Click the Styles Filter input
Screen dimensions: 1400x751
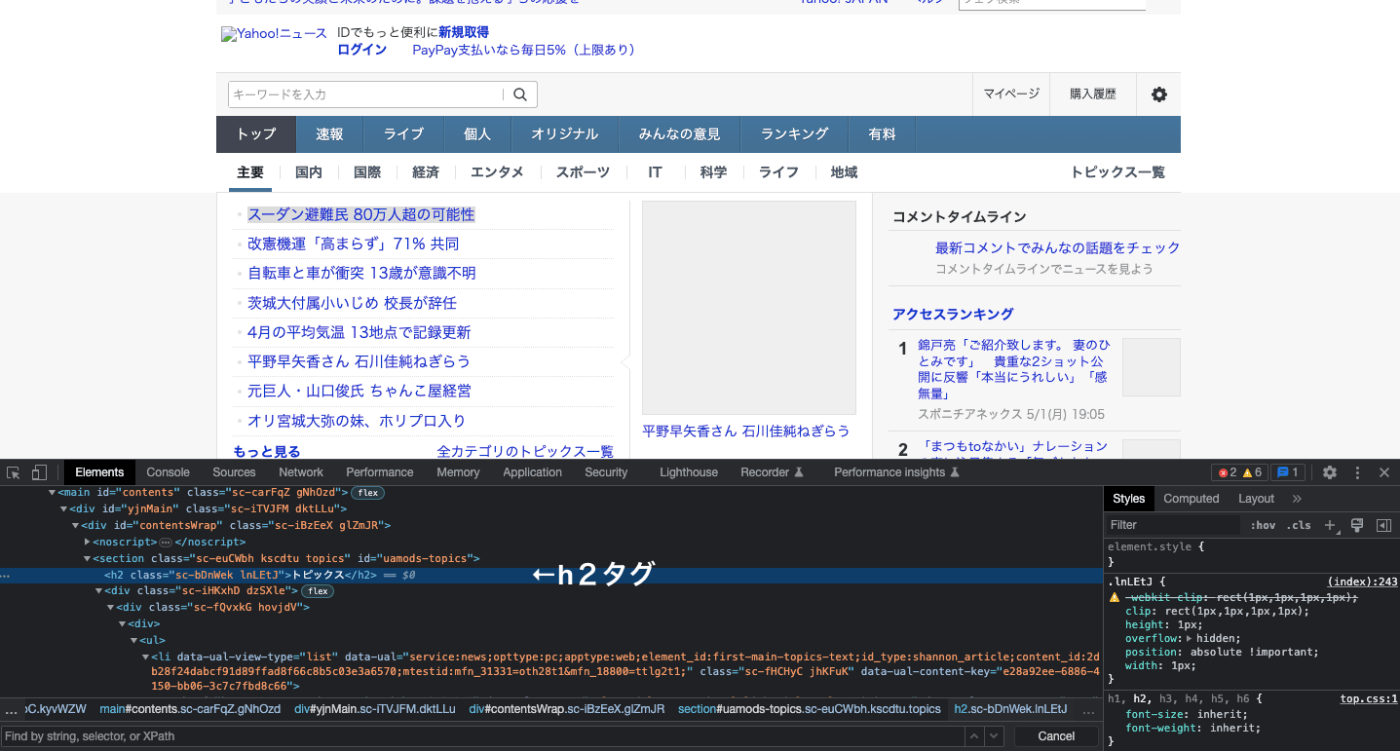tap(1174, 525)
